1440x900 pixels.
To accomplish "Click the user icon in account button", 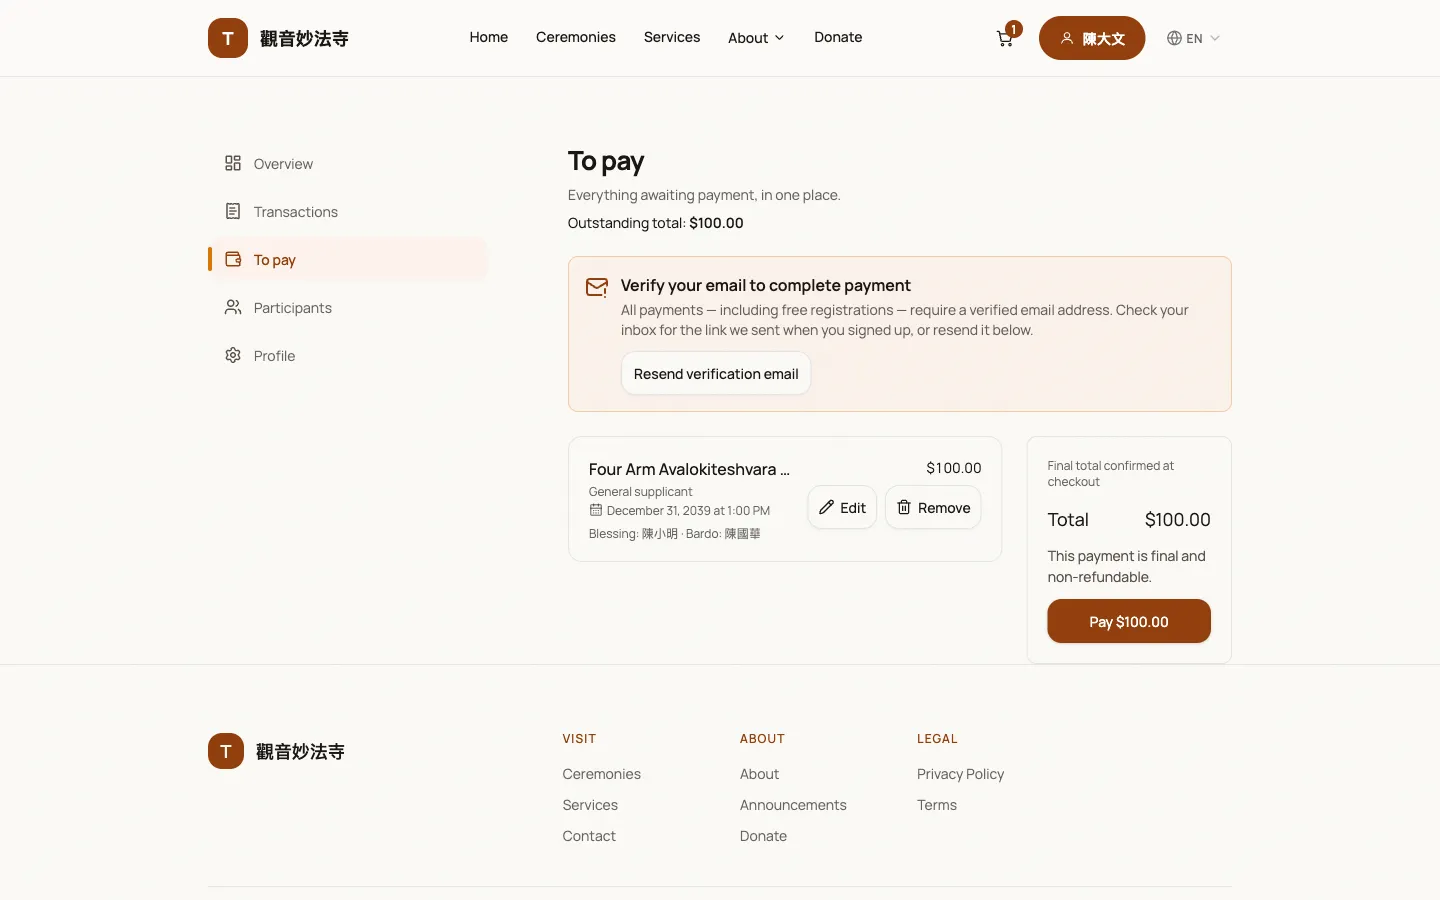I will pos(1067,38).
